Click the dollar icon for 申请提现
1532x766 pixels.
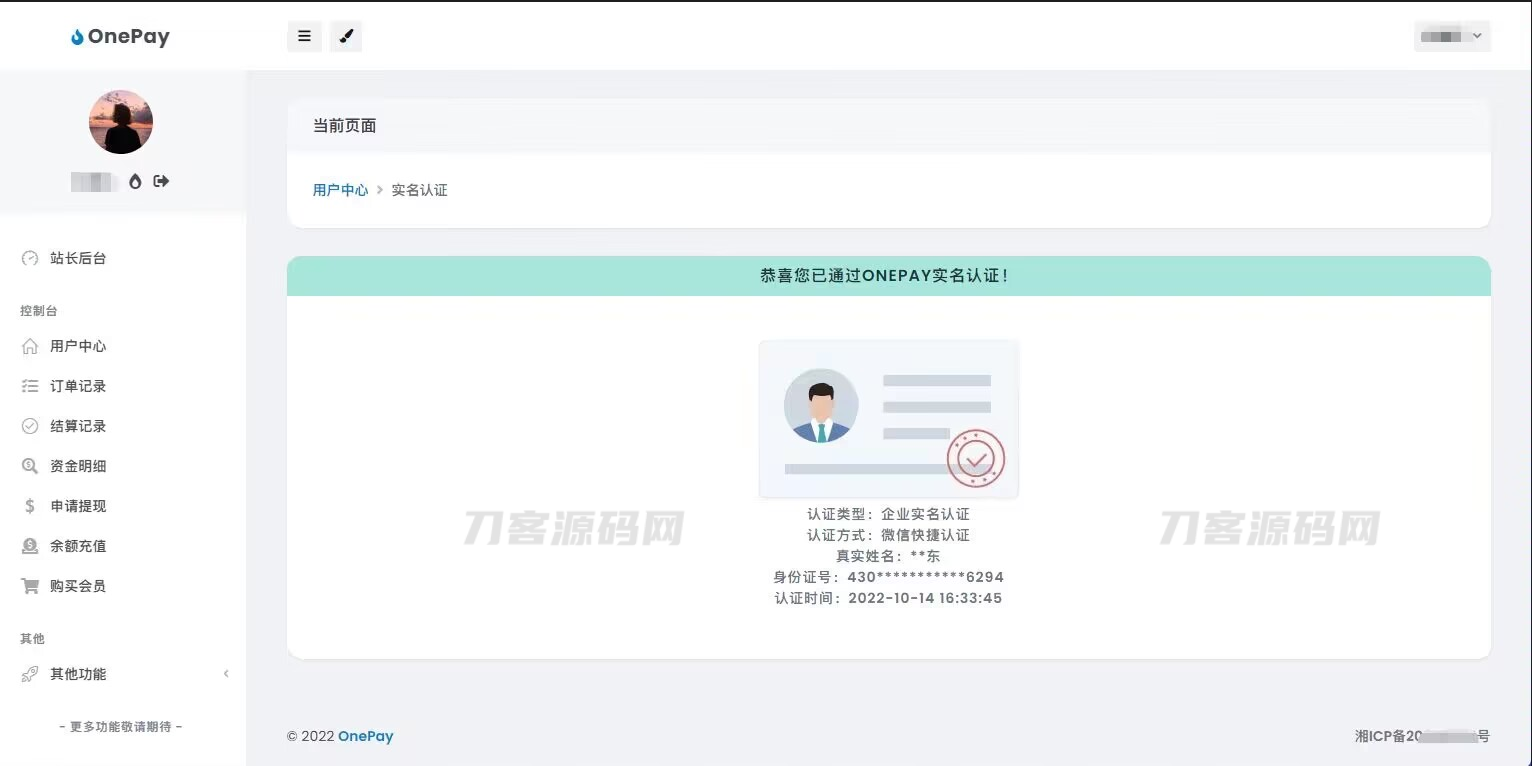click(x=30, y=506)
